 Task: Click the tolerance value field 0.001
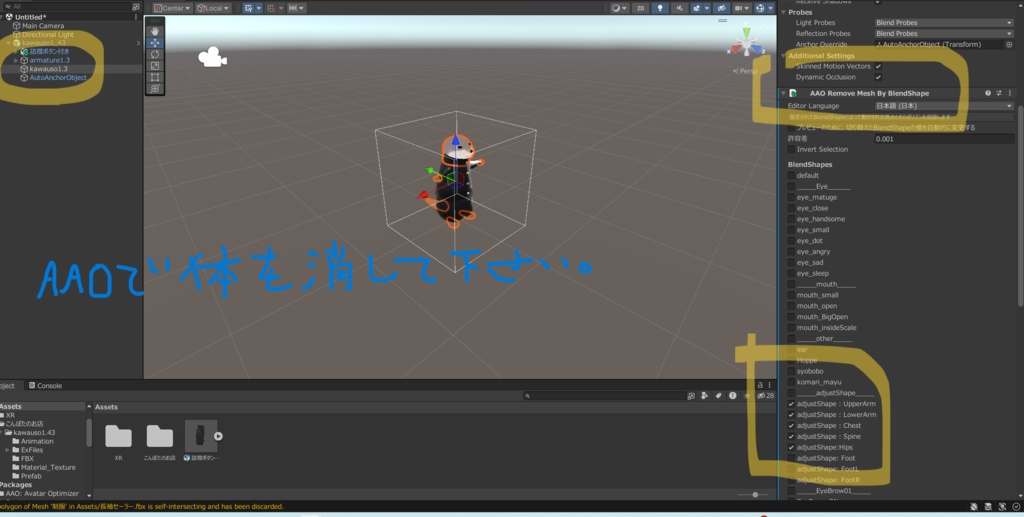(x=944, y=139)
